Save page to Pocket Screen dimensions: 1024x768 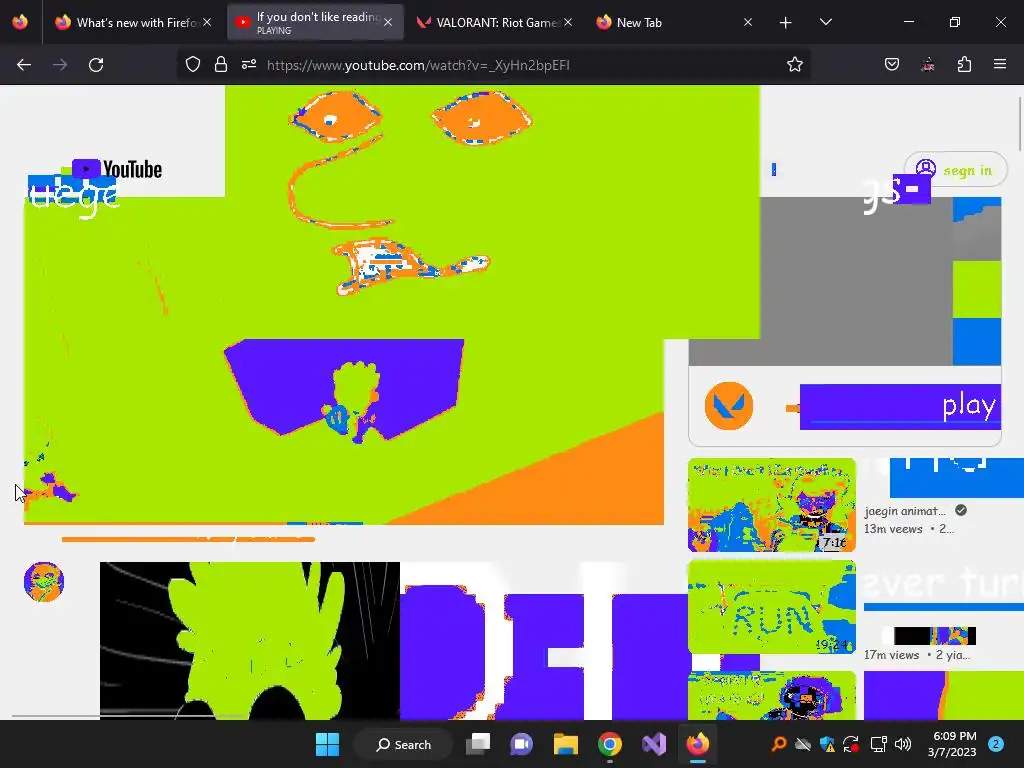coord(892,65)
